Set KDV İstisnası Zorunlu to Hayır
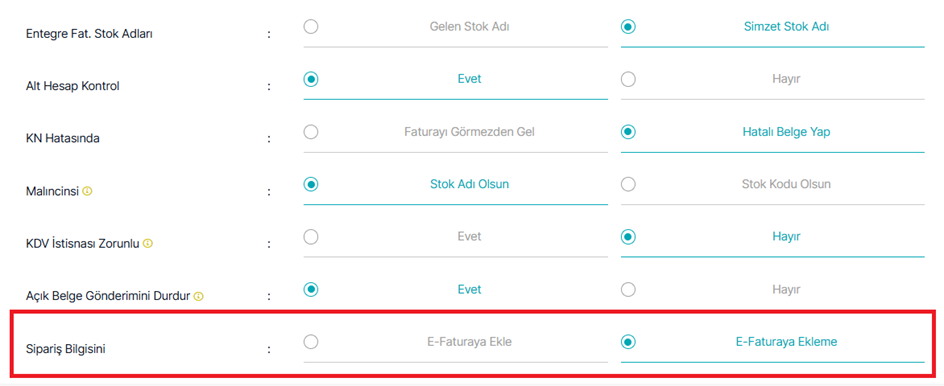Screen dimensions: 944x386 point(628,237)
